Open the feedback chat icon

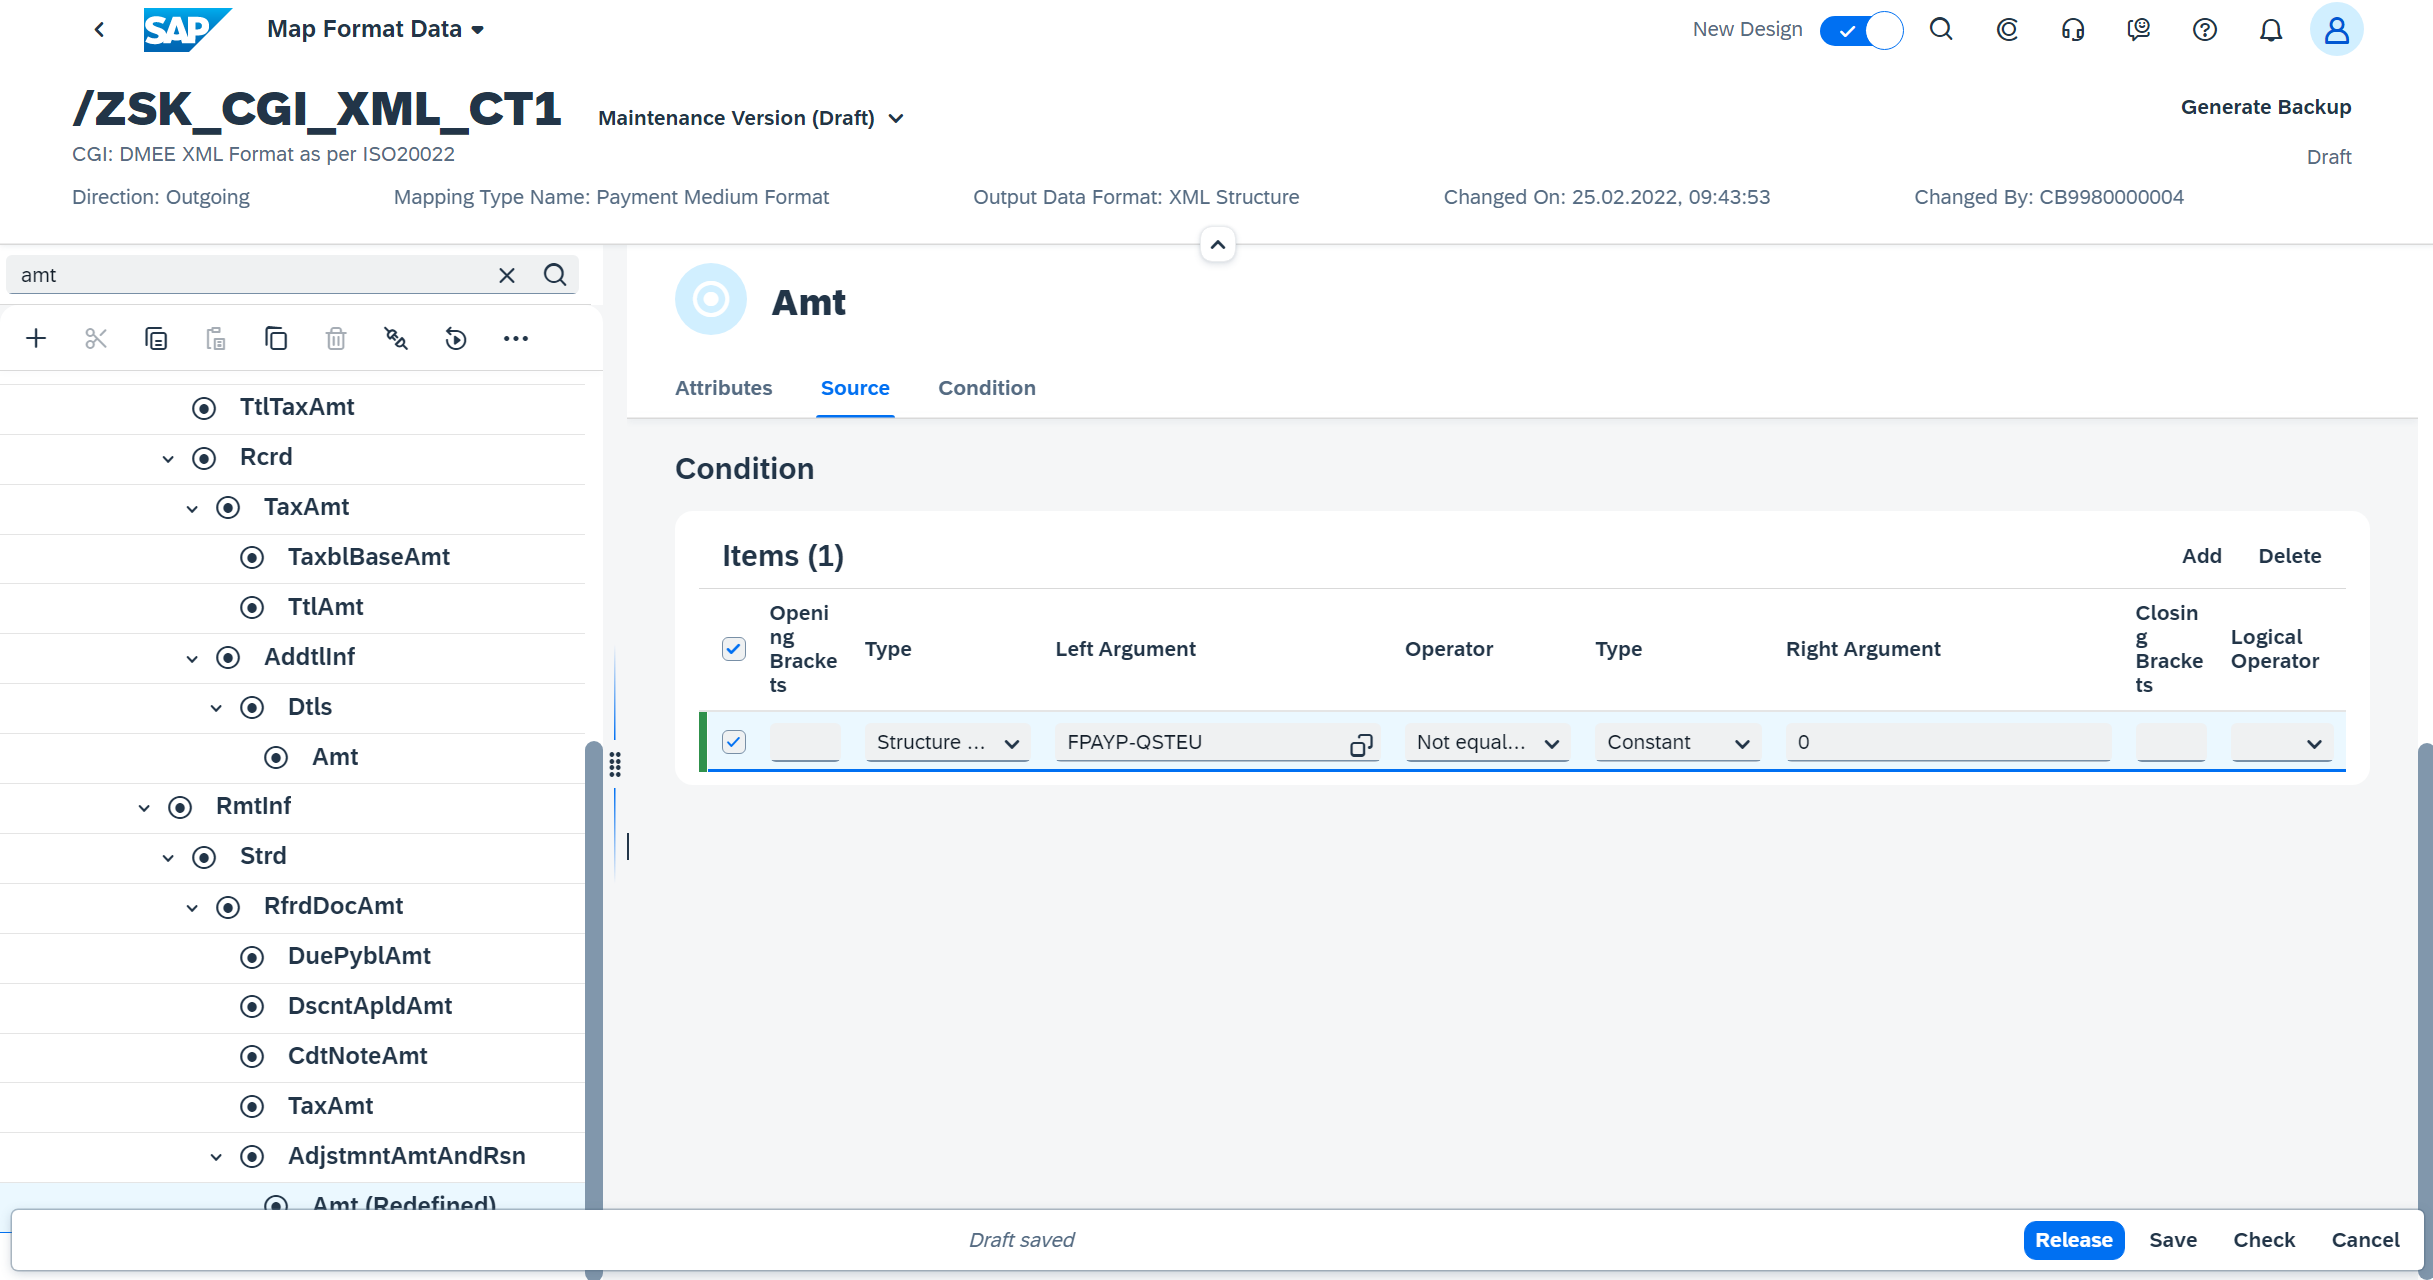point(2139,29)
